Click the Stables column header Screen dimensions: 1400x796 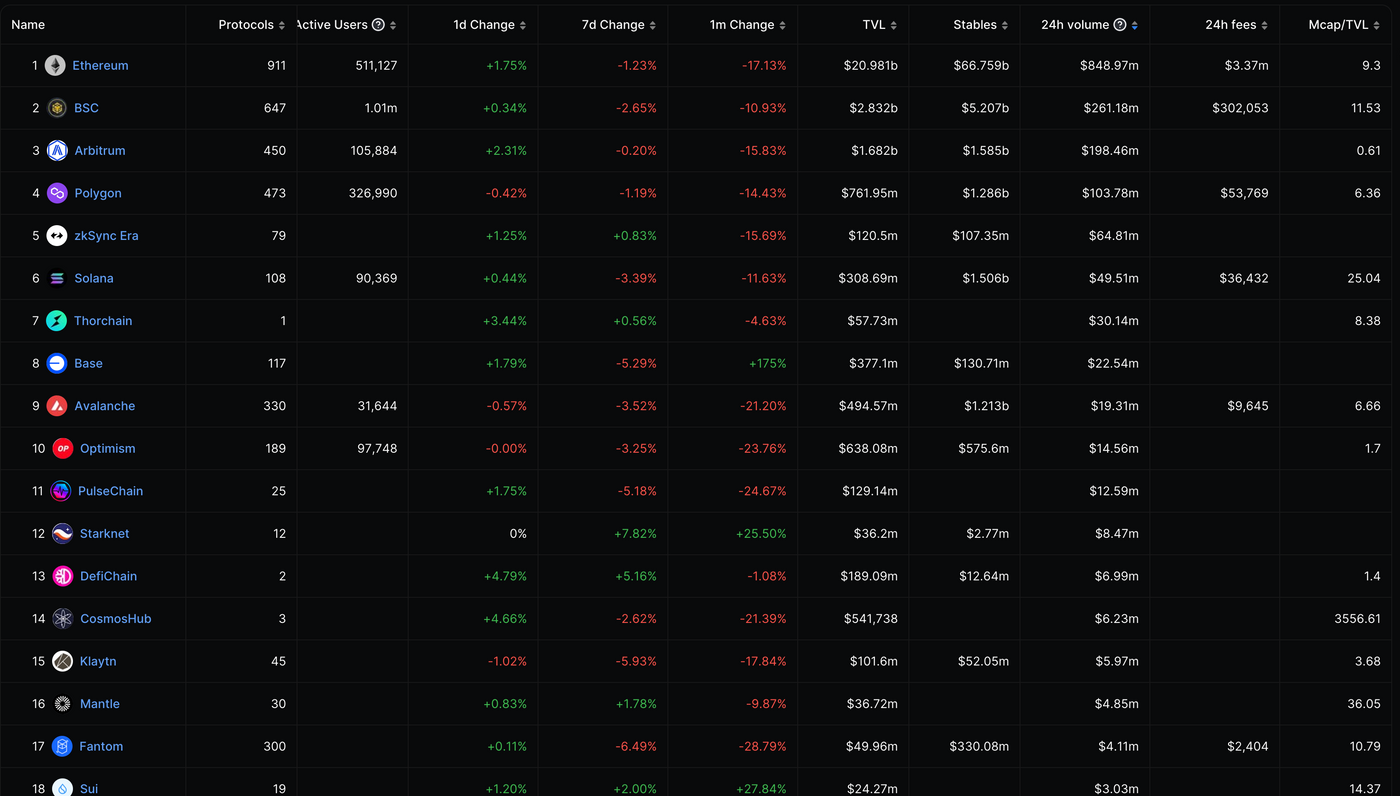[974, 25]
